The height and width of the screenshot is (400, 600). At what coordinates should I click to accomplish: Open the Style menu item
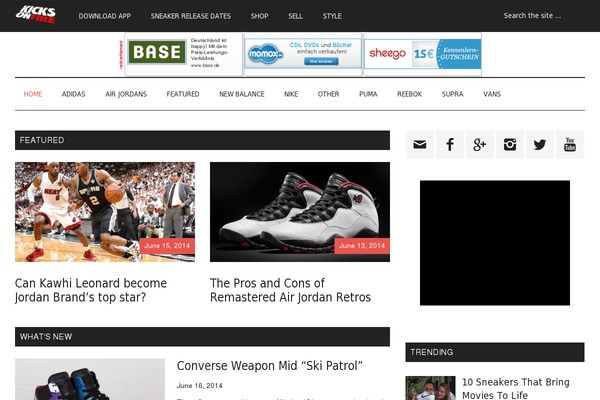332,16
